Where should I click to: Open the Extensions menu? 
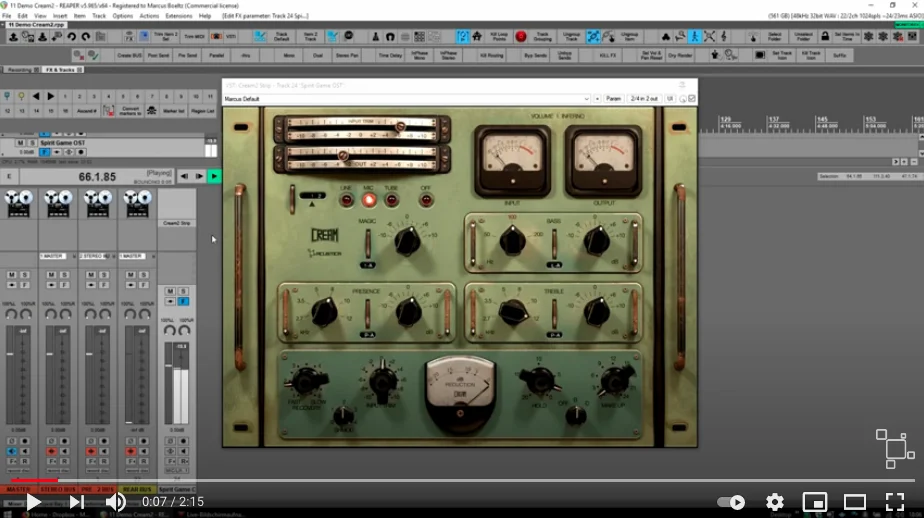[179, 16]
